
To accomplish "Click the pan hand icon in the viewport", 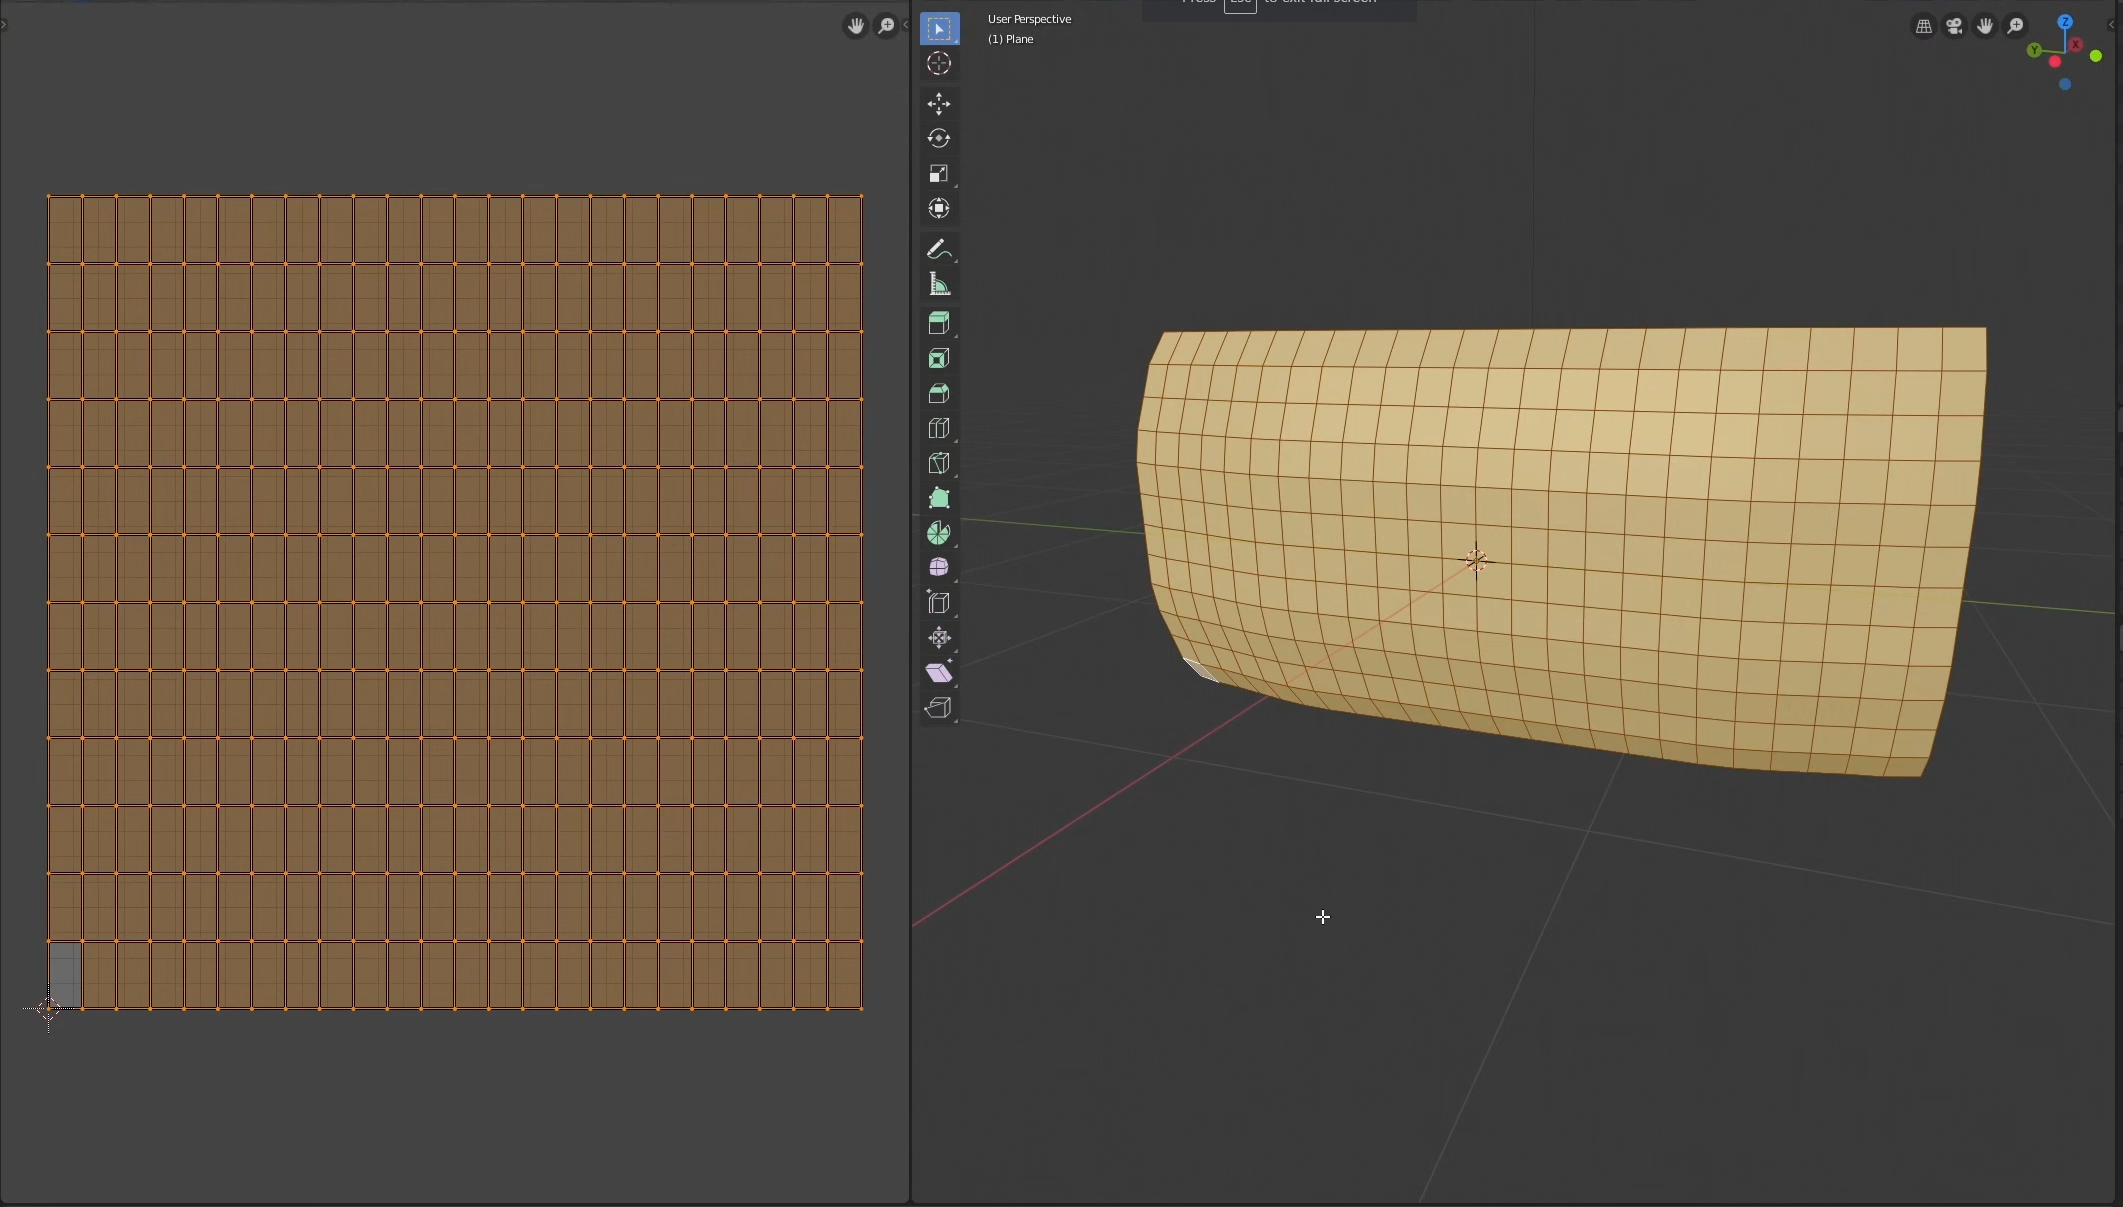I will [1984, 26].
